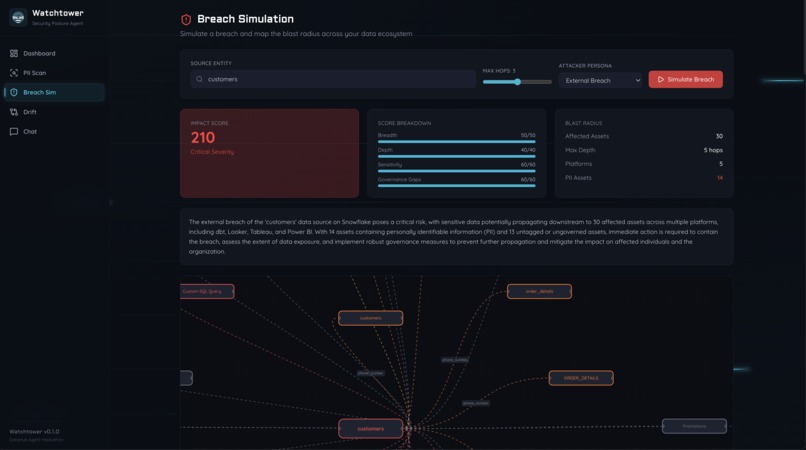Navigate to the Drift page label
This screenshot has width=806, height=450.
pyautogui.click(x=30, y=112)
